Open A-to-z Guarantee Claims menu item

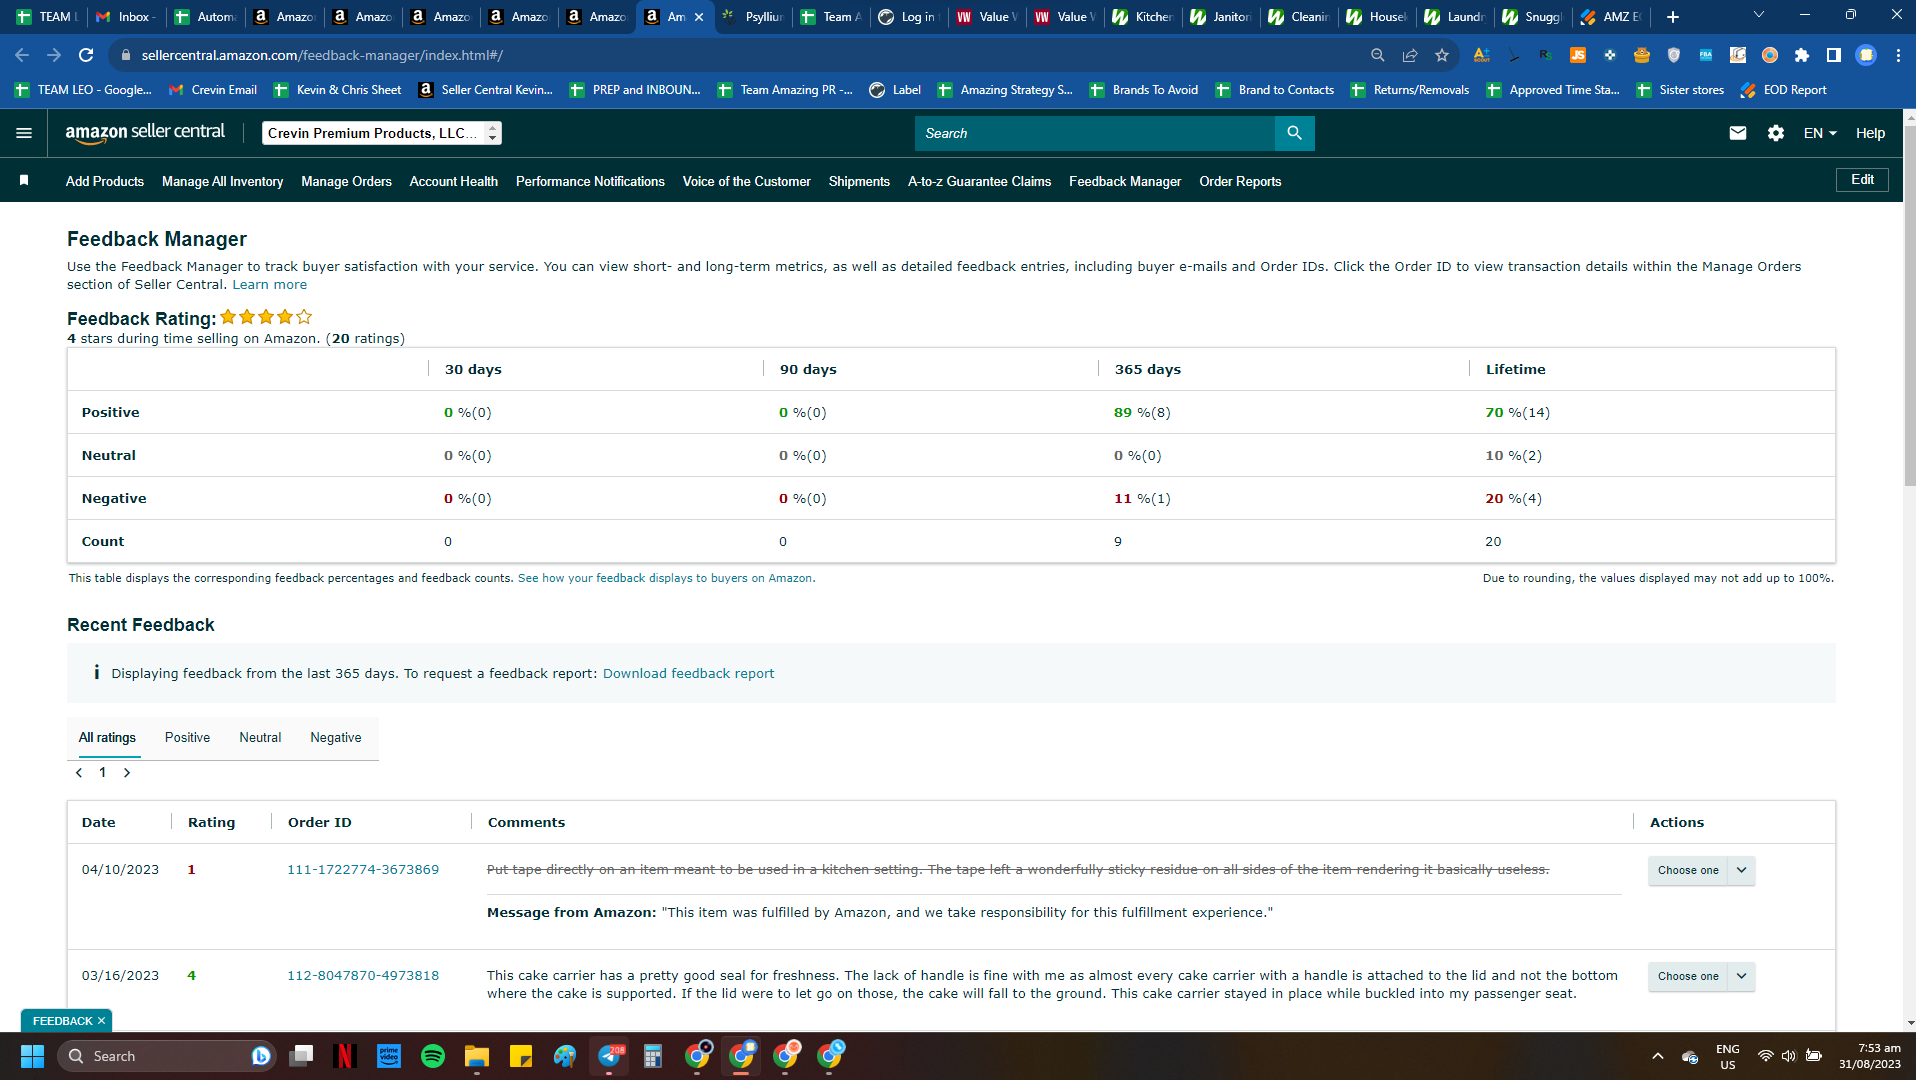coord(979,181)
